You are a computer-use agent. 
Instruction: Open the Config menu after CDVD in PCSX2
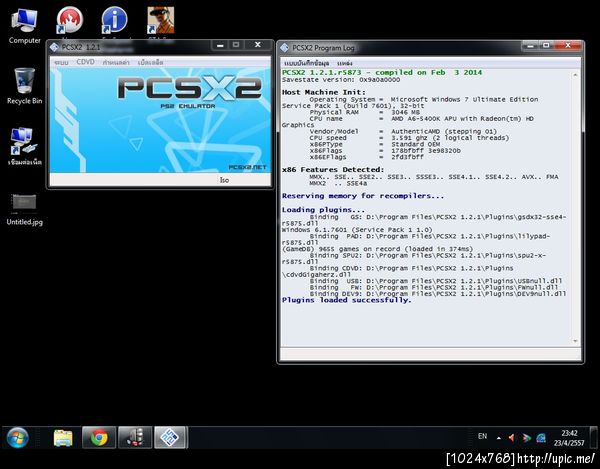pyautogui.click(x=116, y=62)
